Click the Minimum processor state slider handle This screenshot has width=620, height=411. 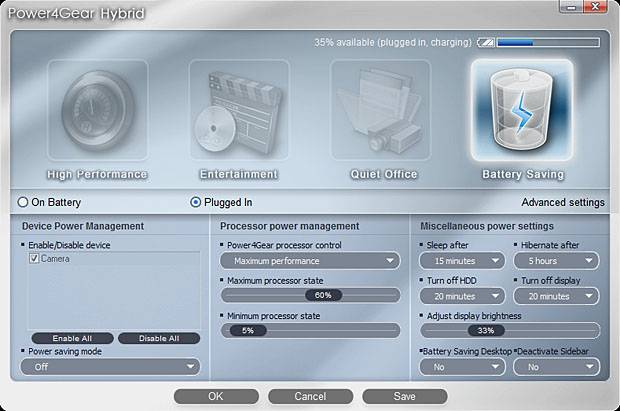tap(248, 330)
